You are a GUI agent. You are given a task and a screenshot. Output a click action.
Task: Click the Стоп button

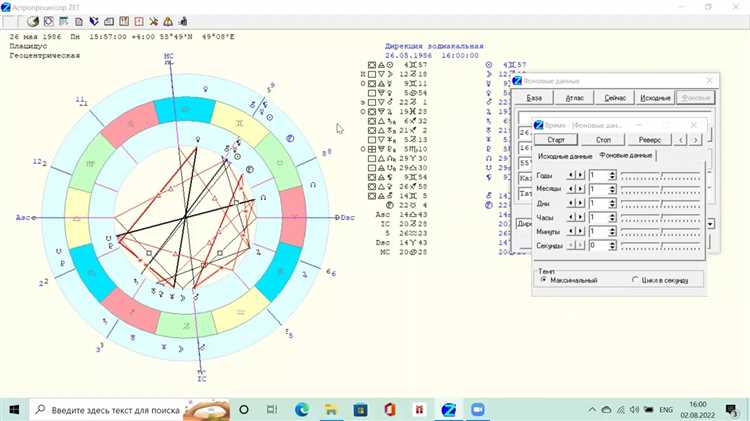[x=603, y=140]
